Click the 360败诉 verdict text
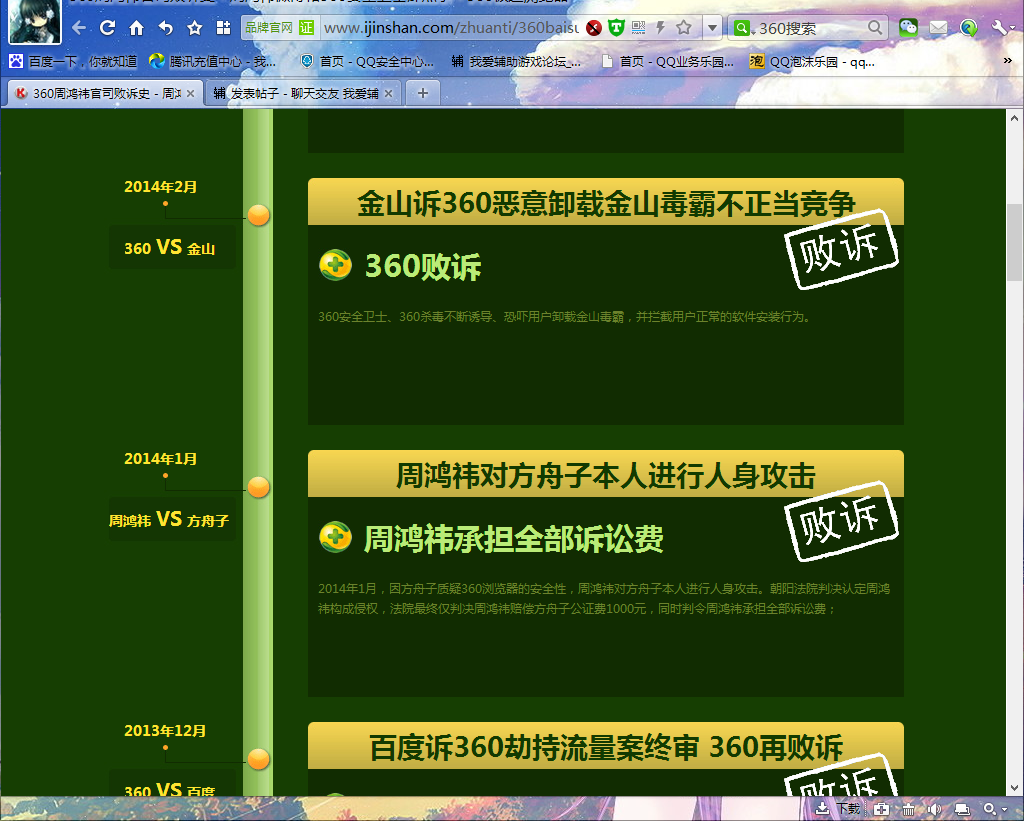The height and width of the screenshot is (821, 1024). 423,266
